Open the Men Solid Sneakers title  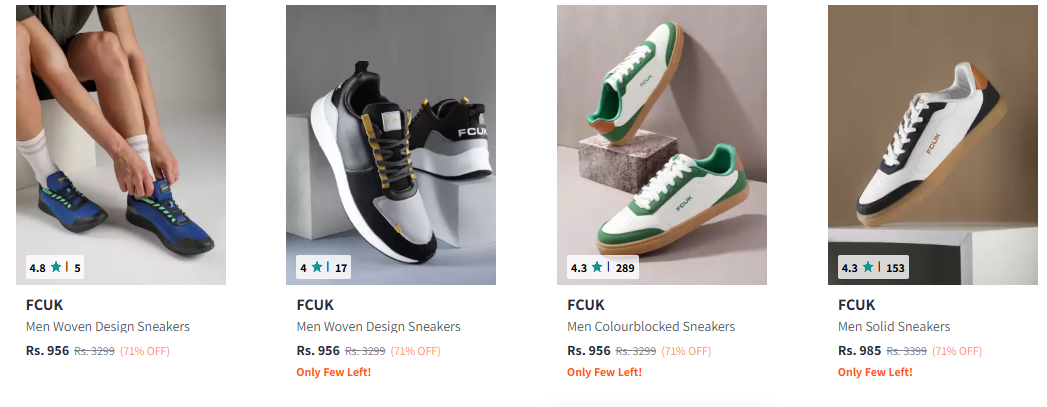[x=894, y=327]
